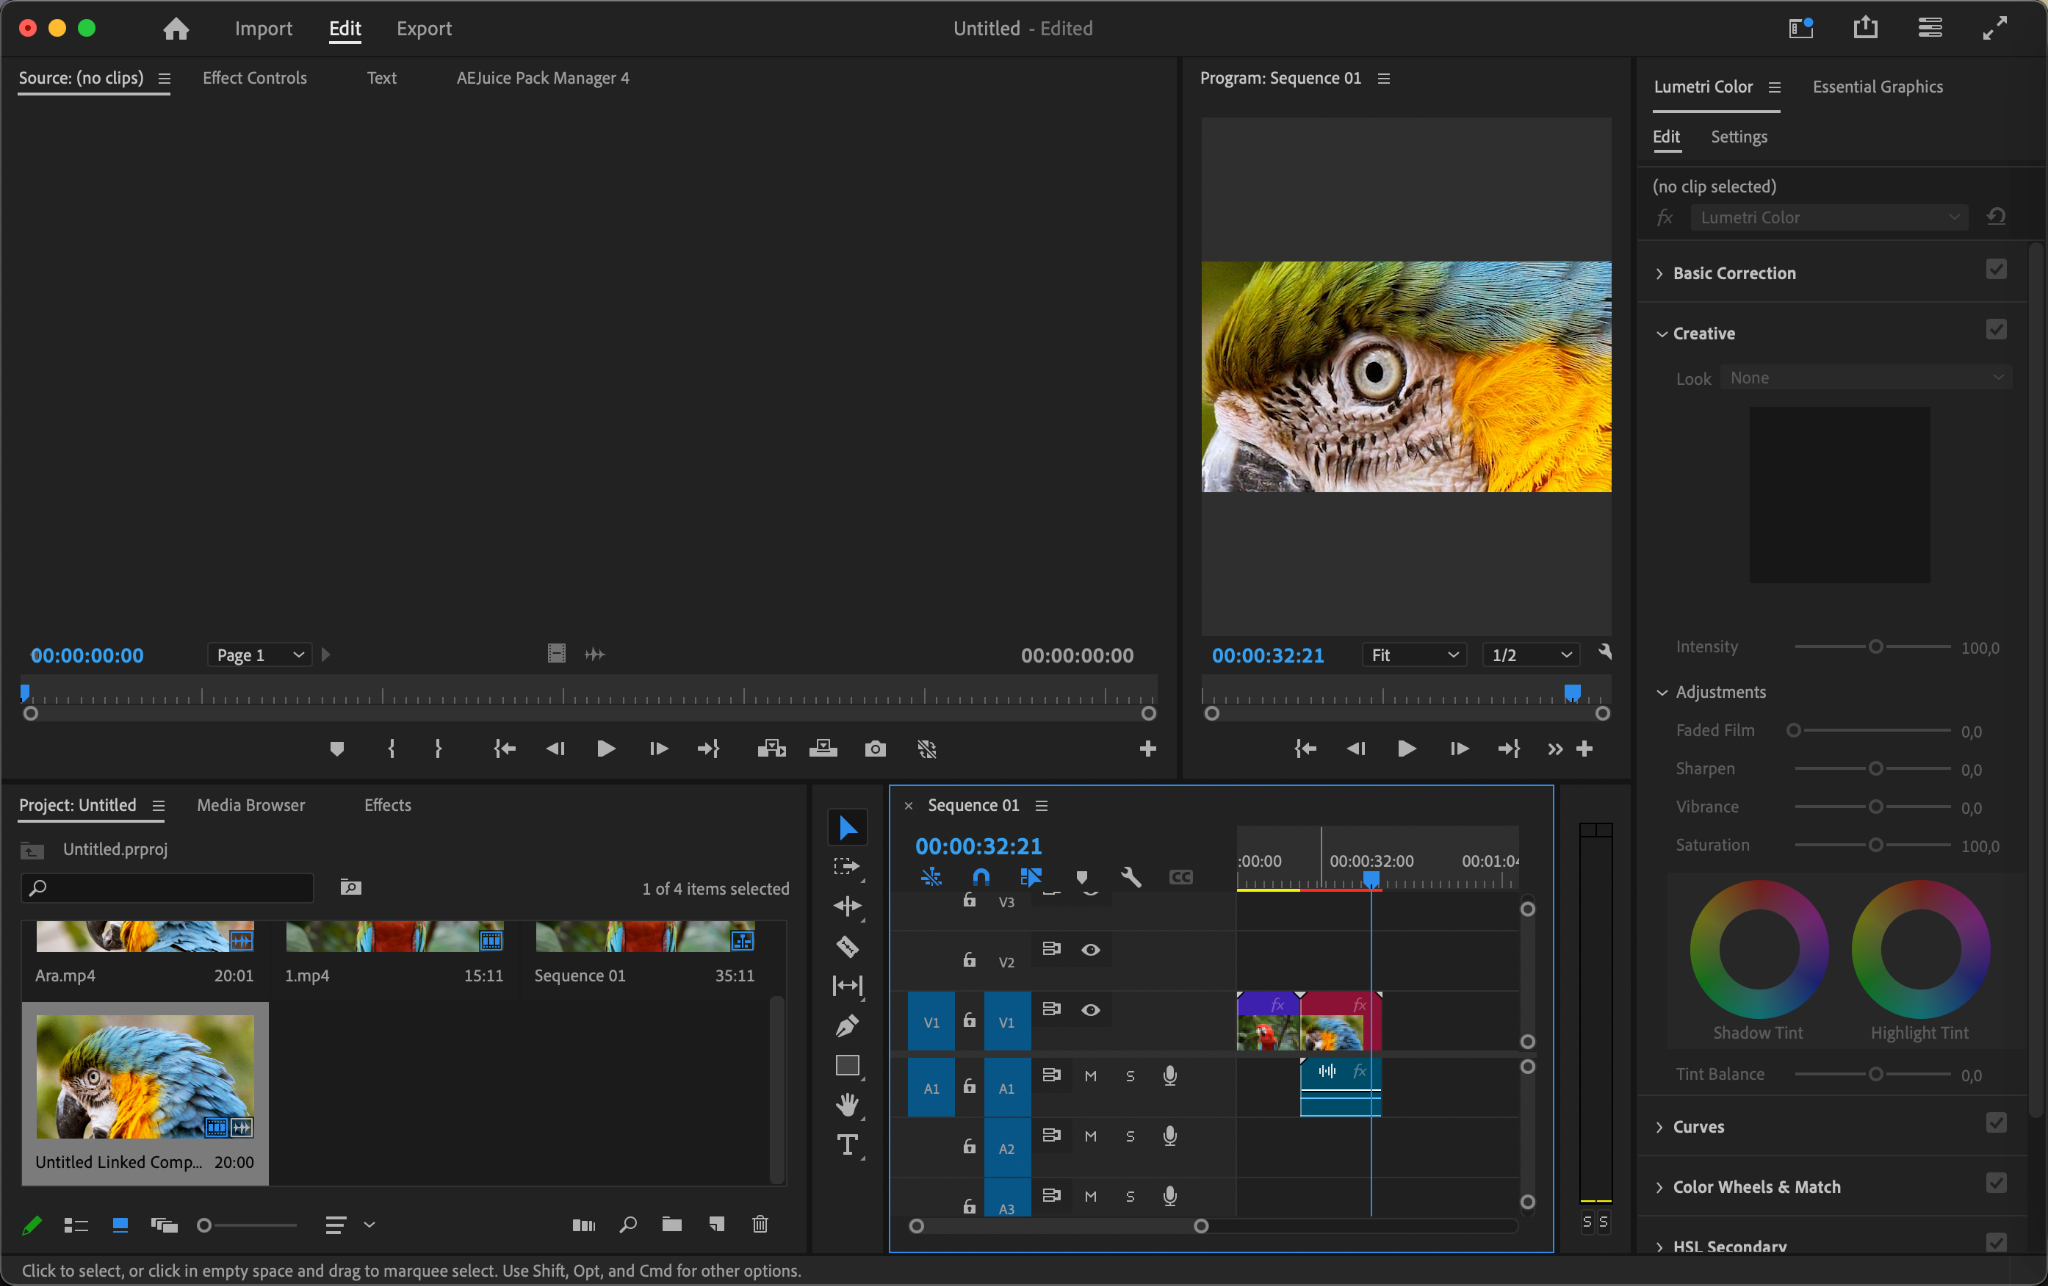
Task: Select the Razor tool
Action: pyautogui.click(x=847, y=946)
